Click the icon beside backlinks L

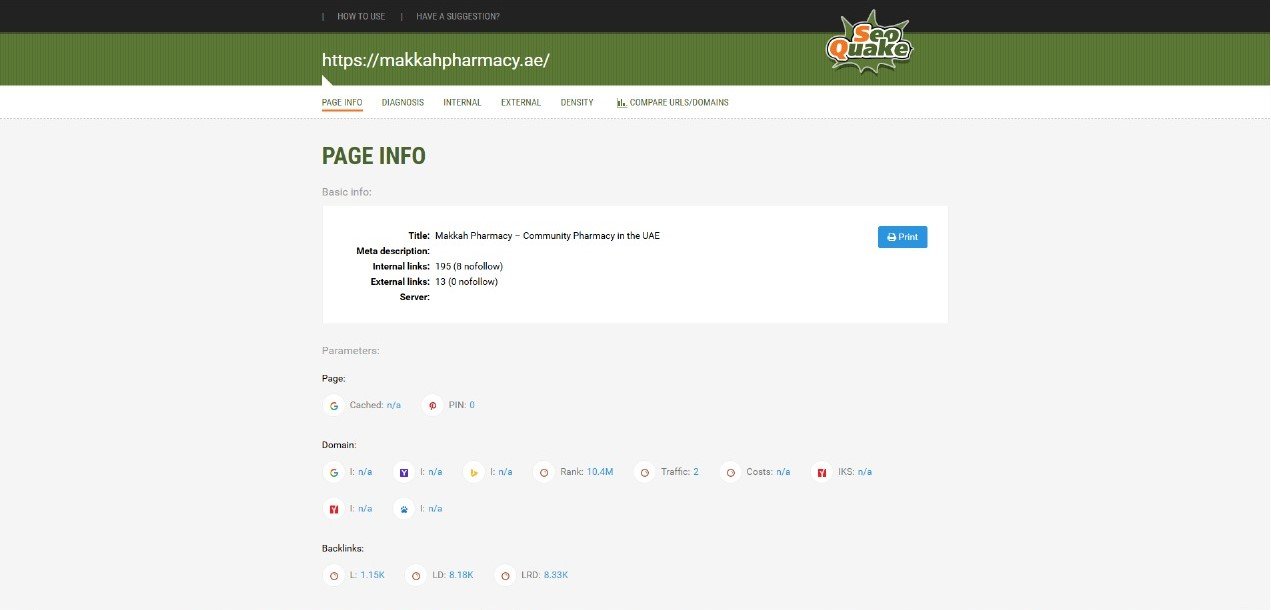(x=334, y=576)
